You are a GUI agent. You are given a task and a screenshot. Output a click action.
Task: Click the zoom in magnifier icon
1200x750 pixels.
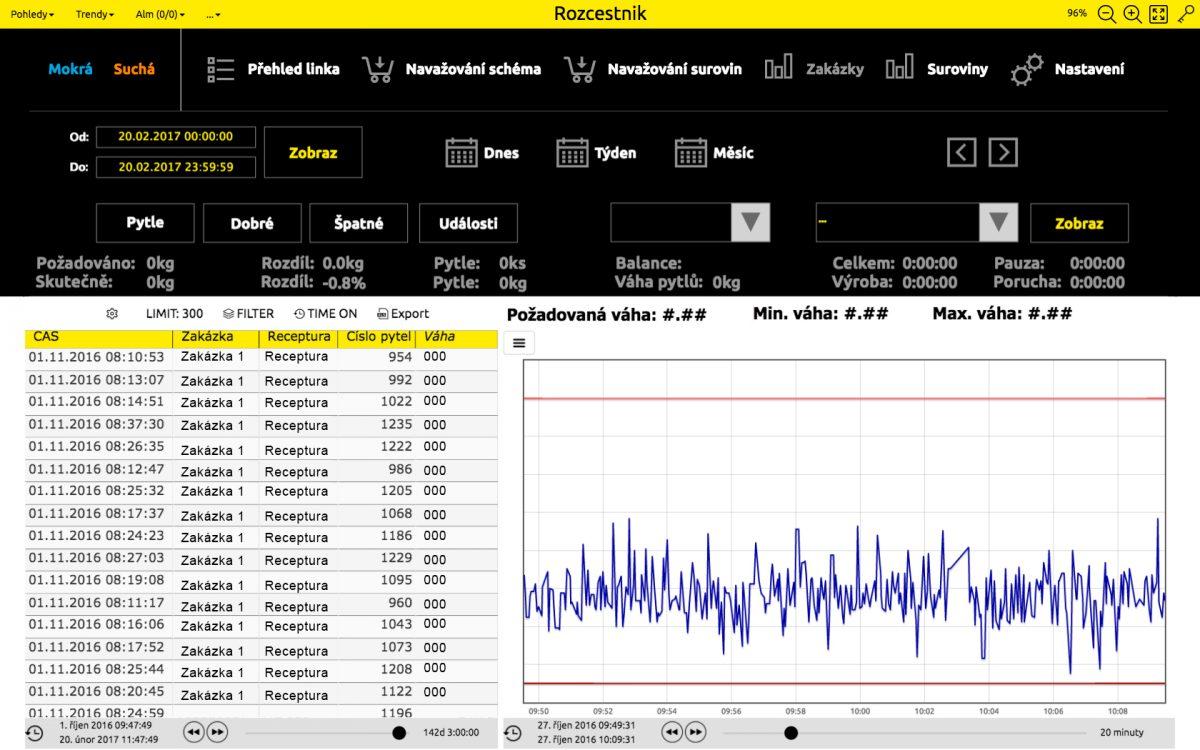1132,14
